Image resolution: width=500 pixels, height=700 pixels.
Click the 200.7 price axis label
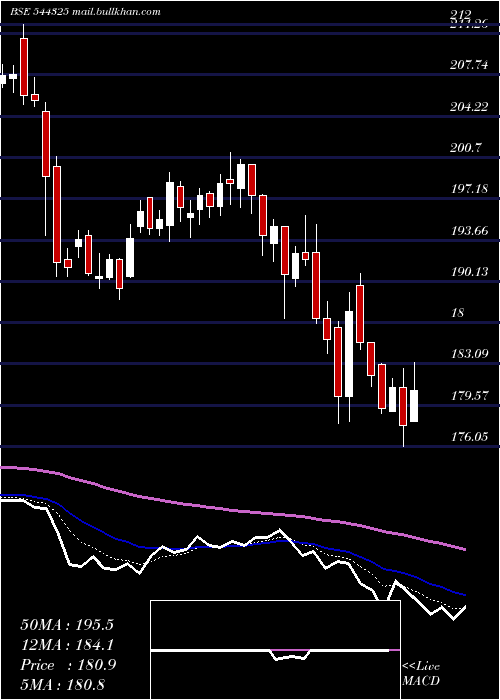click(x=466, y=148)
